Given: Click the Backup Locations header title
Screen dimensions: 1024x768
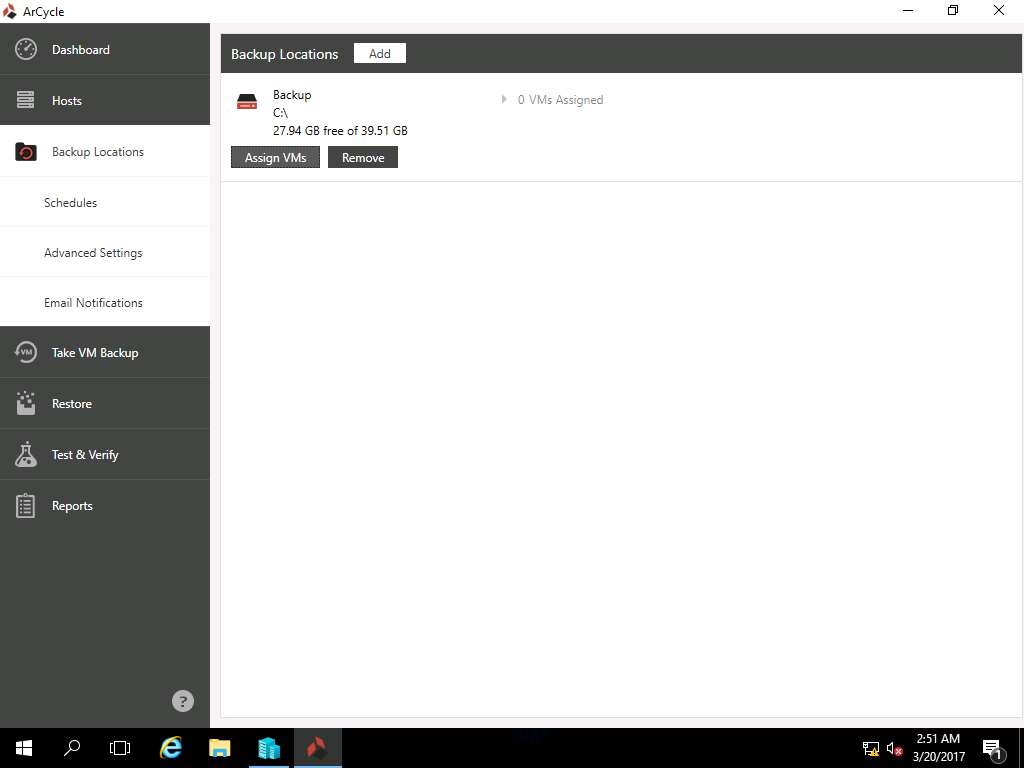Looking at the screenshot, I should (x=284, y=54).
